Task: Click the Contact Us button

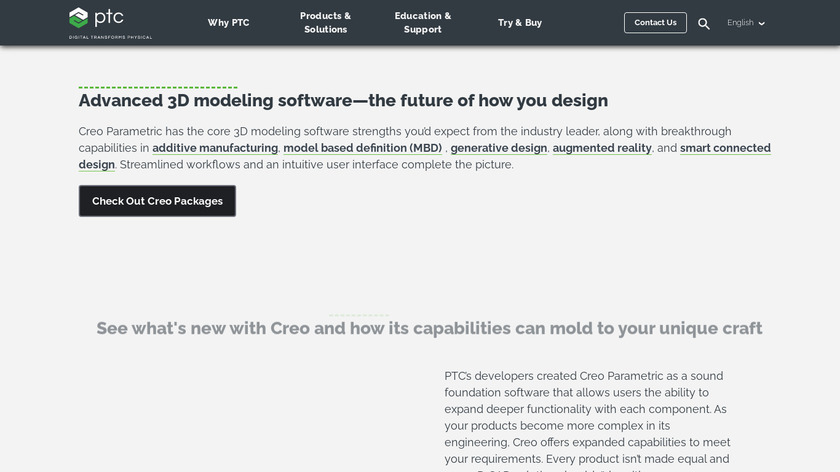Action: (x=655, y=23)
